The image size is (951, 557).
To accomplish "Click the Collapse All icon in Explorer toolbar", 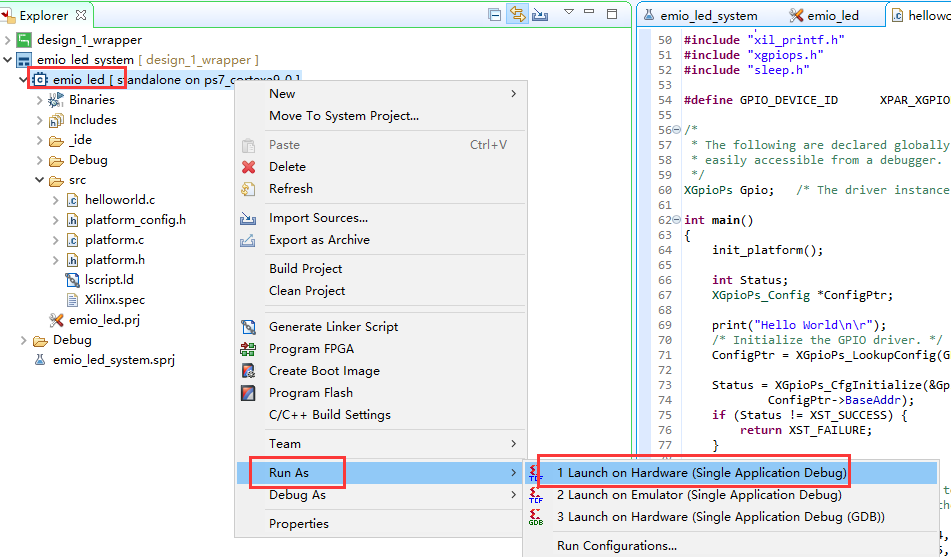I will tap(494, 15).
